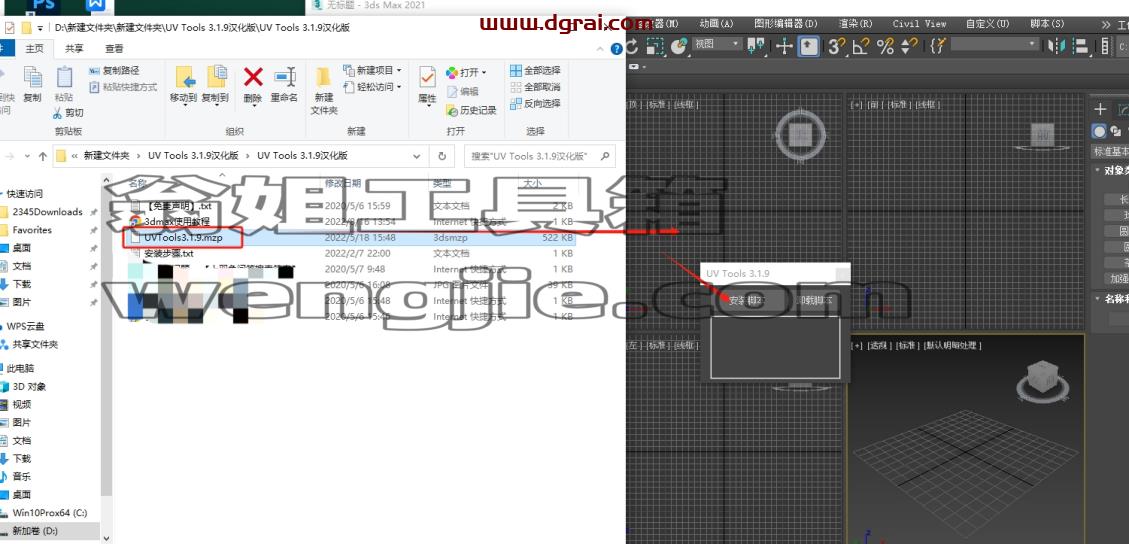Image resolution: width=1129 pixels, height=544 pixels.
Task: Open the 图形编辑器(D) menu in 3ds Max
Action: (786, 24)
